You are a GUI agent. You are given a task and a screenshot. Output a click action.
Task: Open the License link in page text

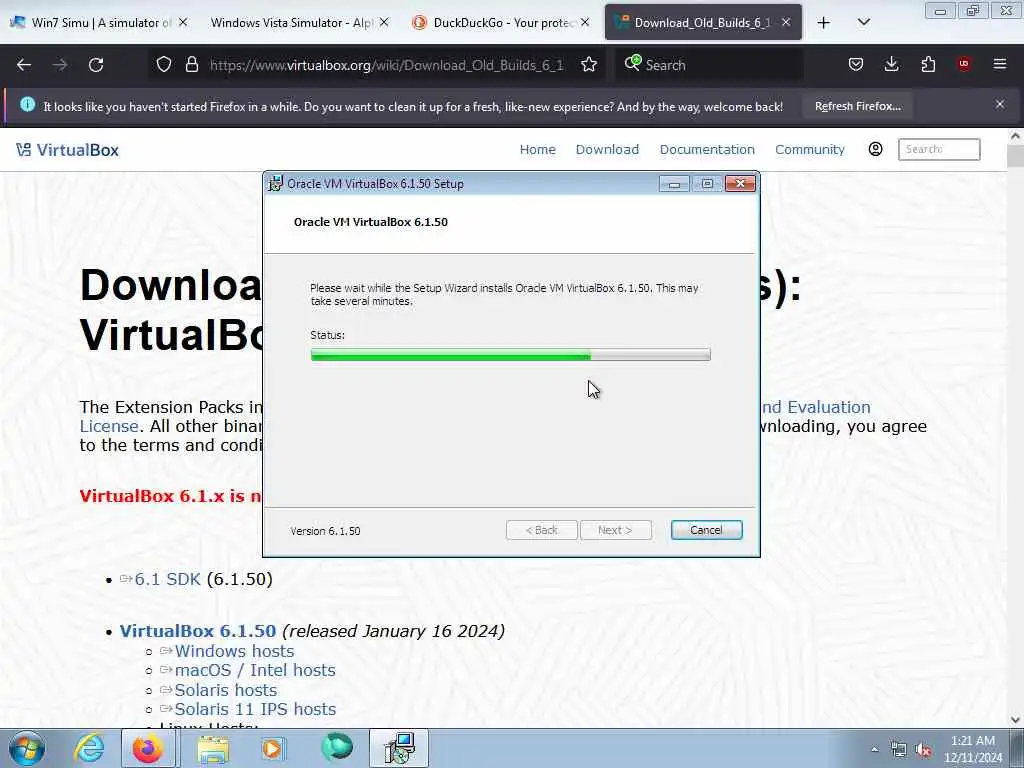[x=109, y=426]
